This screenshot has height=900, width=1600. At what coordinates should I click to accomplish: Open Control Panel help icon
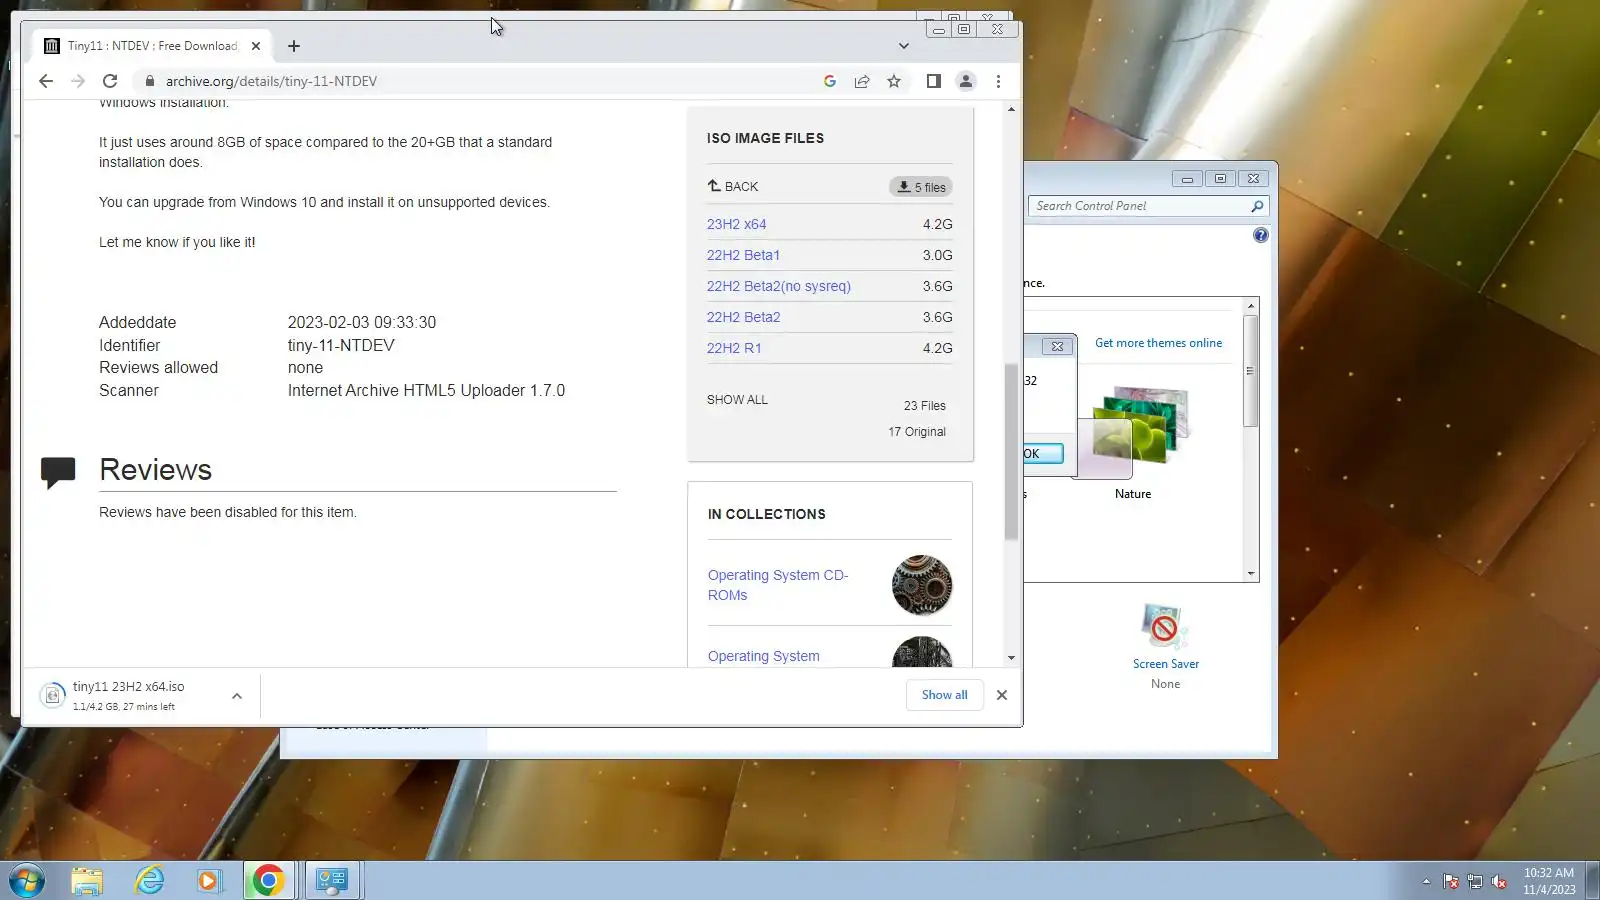(1261, 235)
